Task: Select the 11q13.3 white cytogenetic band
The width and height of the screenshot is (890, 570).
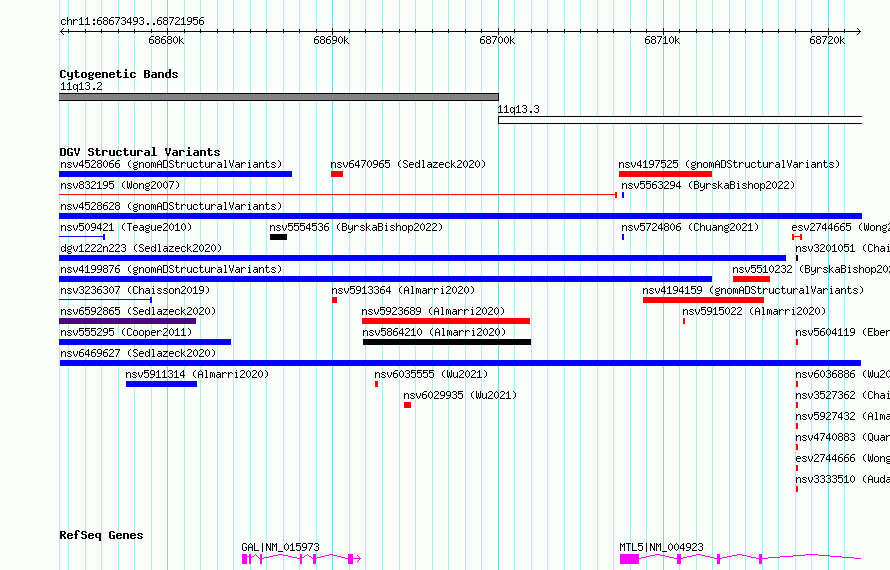Action: pyautogui.click(x=680, y=120)
